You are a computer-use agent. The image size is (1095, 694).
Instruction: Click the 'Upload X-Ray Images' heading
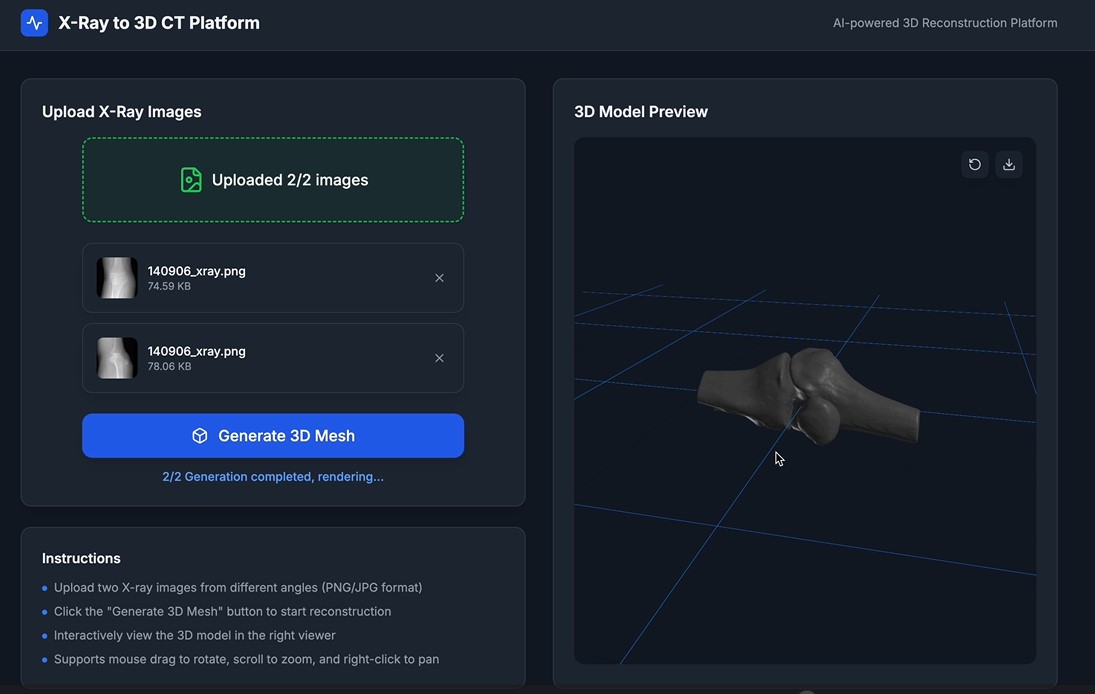(121, 111)
